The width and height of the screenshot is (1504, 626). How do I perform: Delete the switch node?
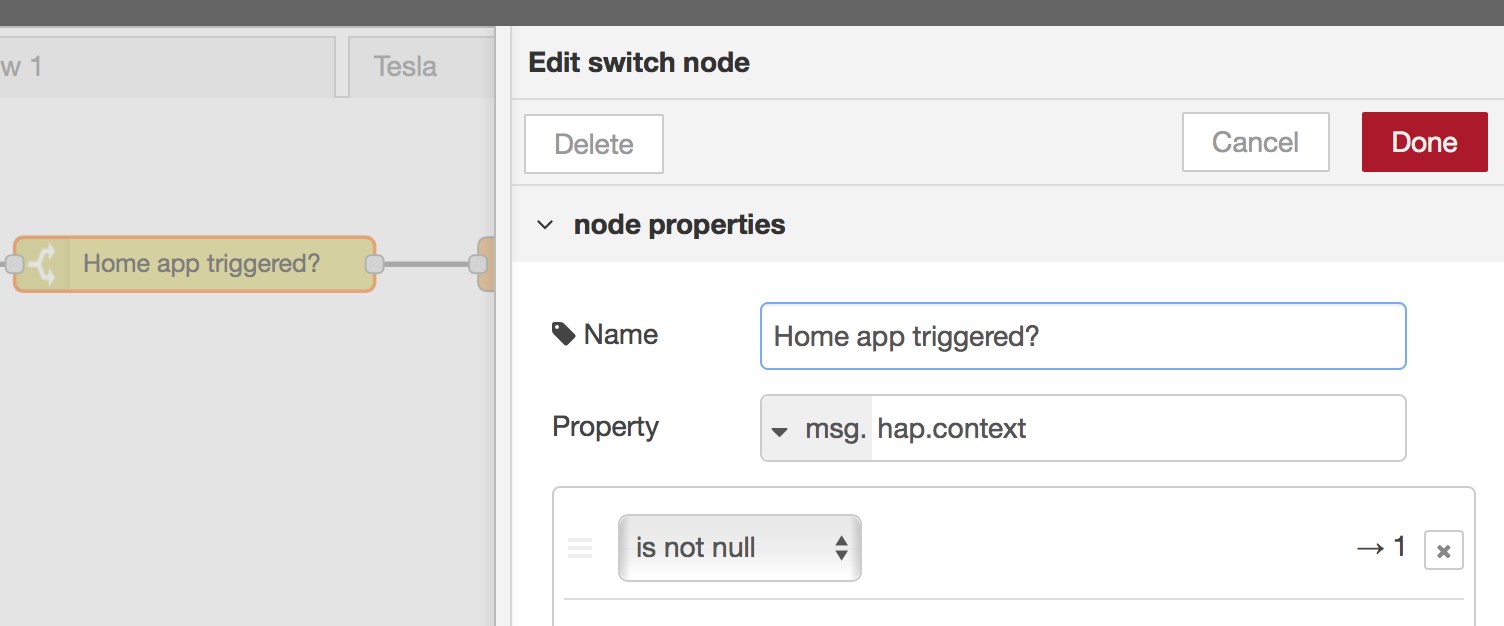[x=594, y=144]
